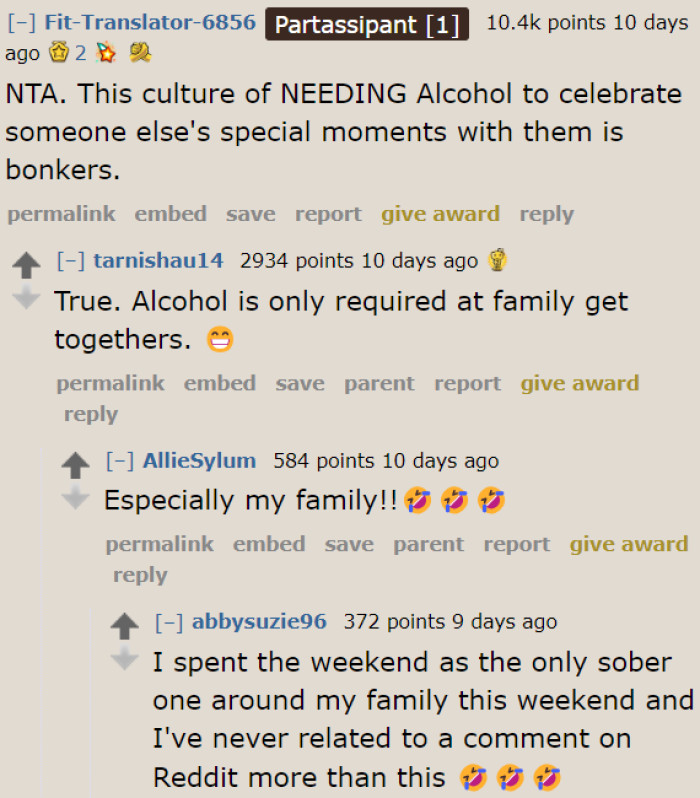Viewport: 700px width, 798px height.
Task: Collapse tarnishau14's comment with [–]
Action: pos(70,261)
